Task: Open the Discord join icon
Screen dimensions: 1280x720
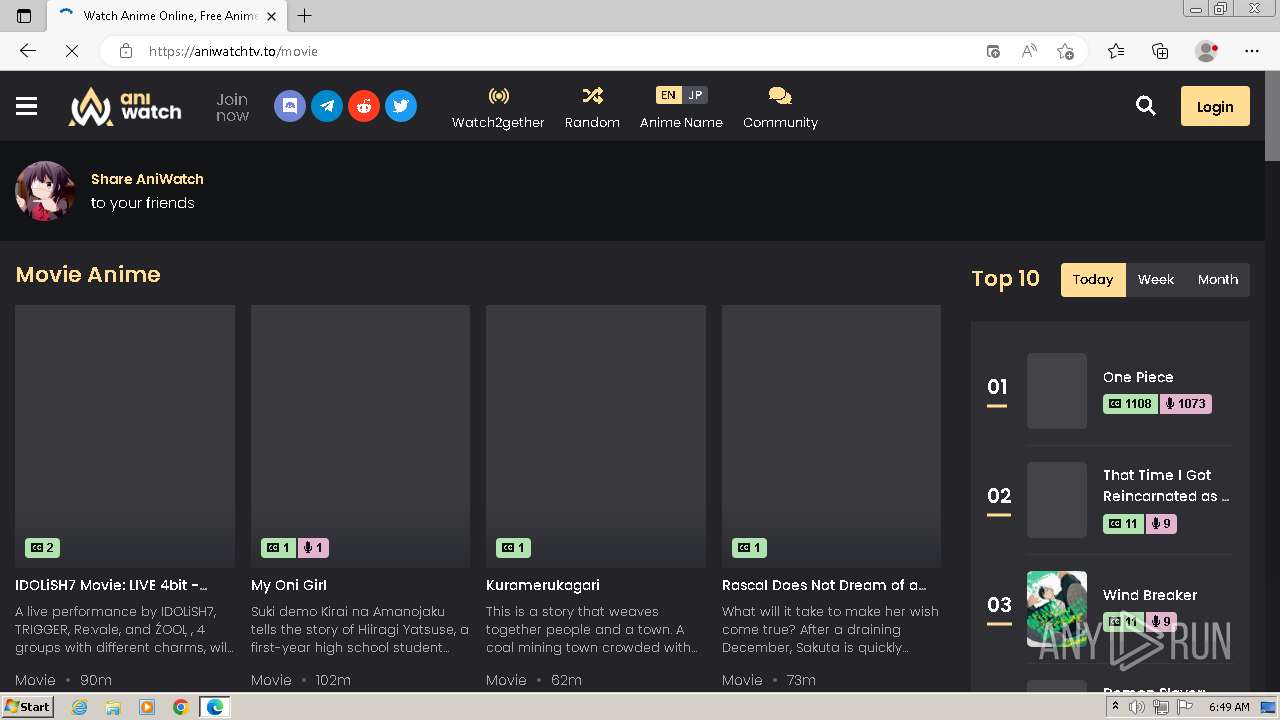Action: [x=290, y=106]
